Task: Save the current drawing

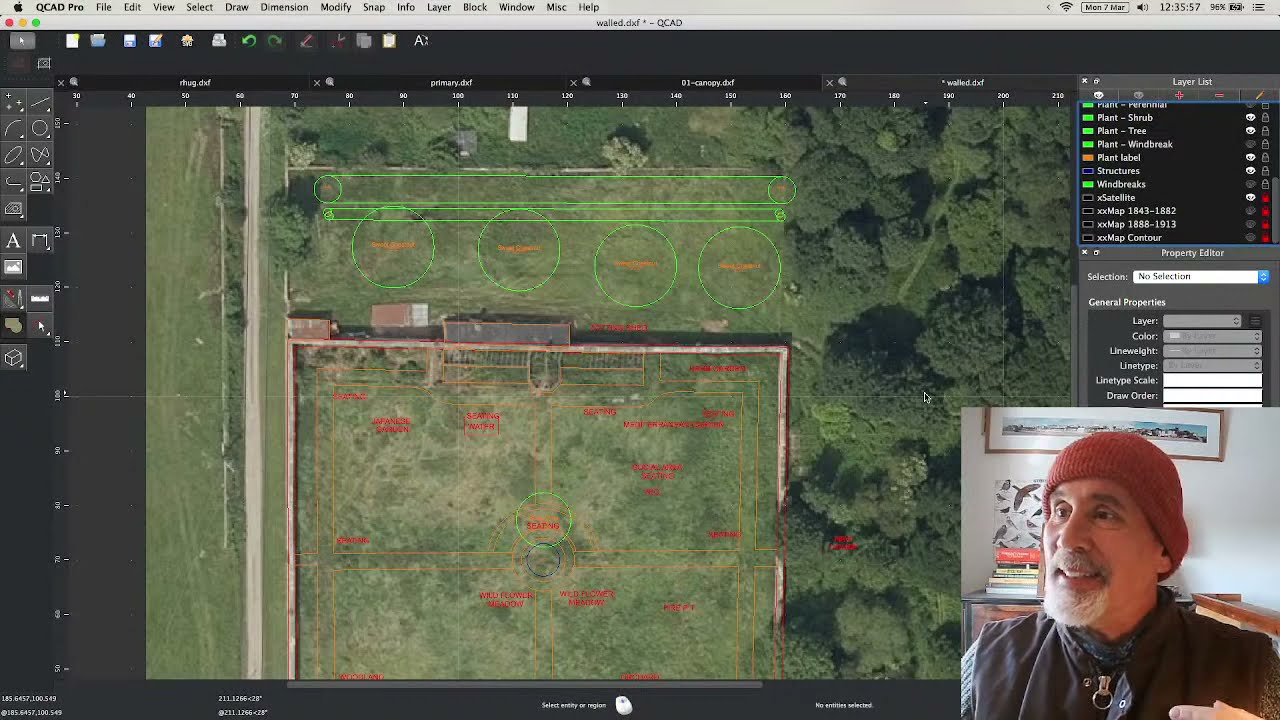Action: coord(129,41)
